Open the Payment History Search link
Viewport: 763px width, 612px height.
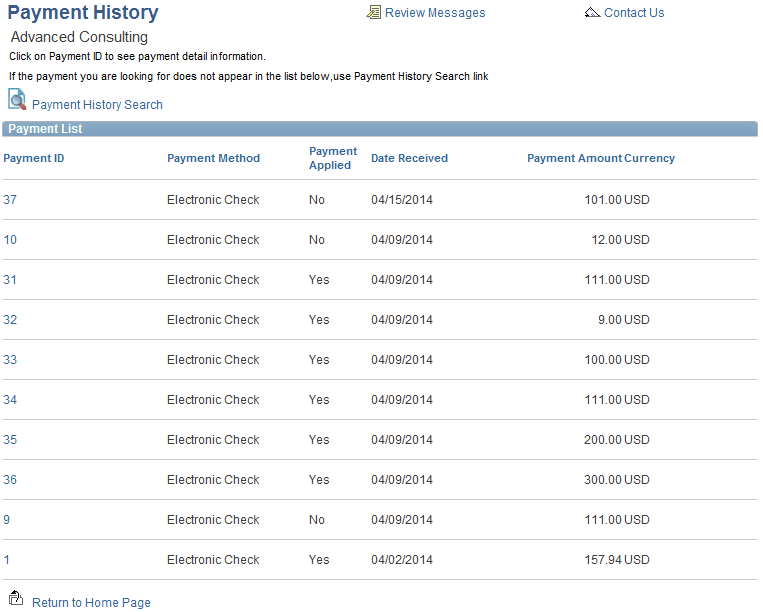click(x=97, y=105)
